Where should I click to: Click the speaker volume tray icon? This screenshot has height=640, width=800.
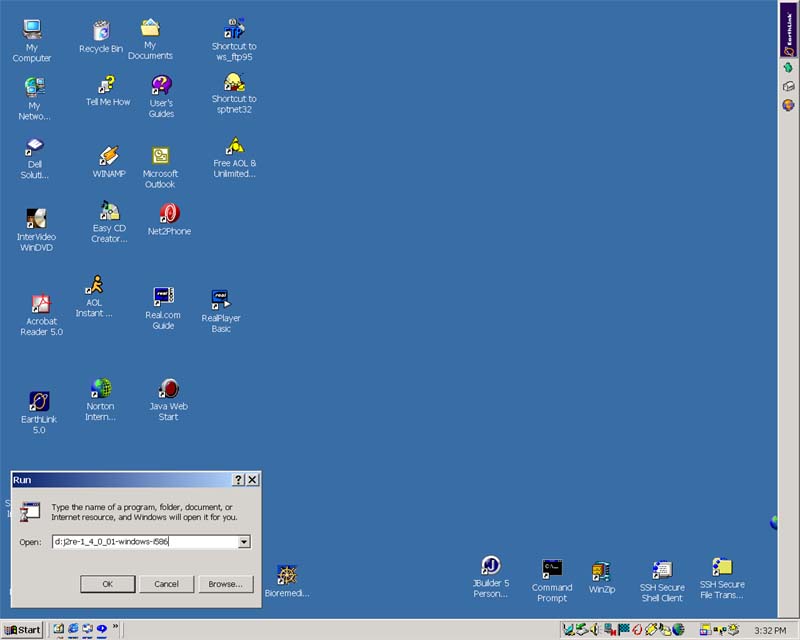[x=595, y=630]
